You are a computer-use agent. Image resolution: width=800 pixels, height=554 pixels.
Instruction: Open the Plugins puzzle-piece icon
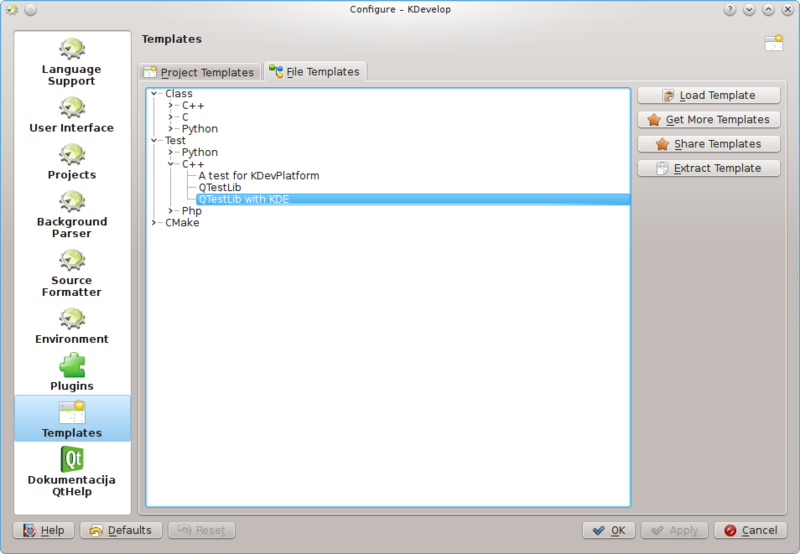tap(72, 366)
